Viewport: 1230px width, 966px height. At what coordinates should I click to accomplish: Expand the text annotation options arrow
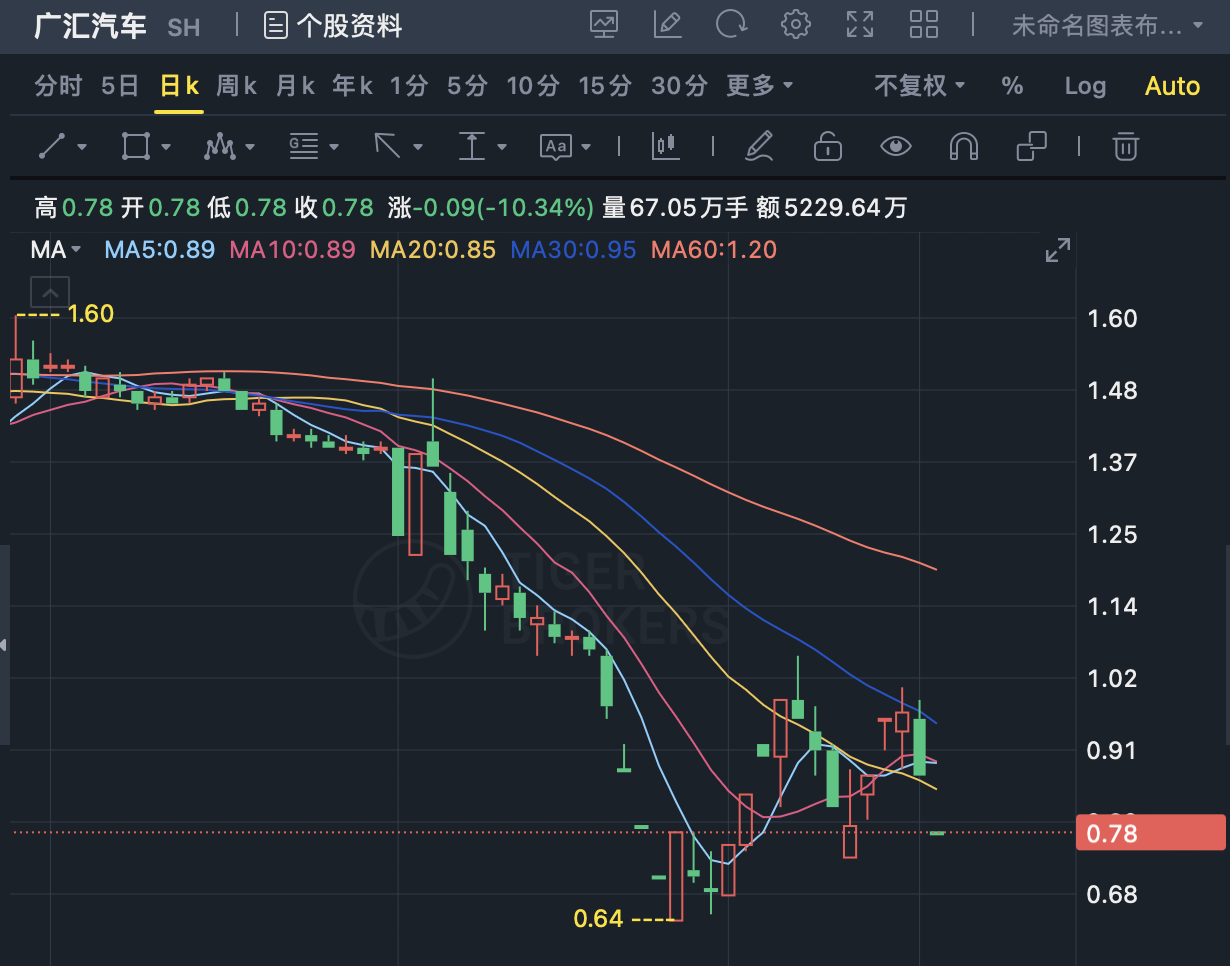tap(586, 147)
